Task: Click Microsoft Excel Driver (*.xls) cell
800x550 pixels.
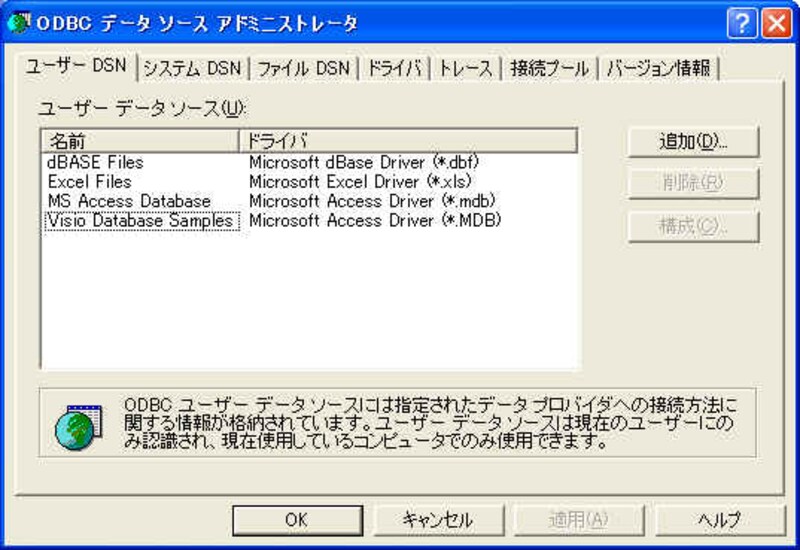Action: click(x=360, y=182)
